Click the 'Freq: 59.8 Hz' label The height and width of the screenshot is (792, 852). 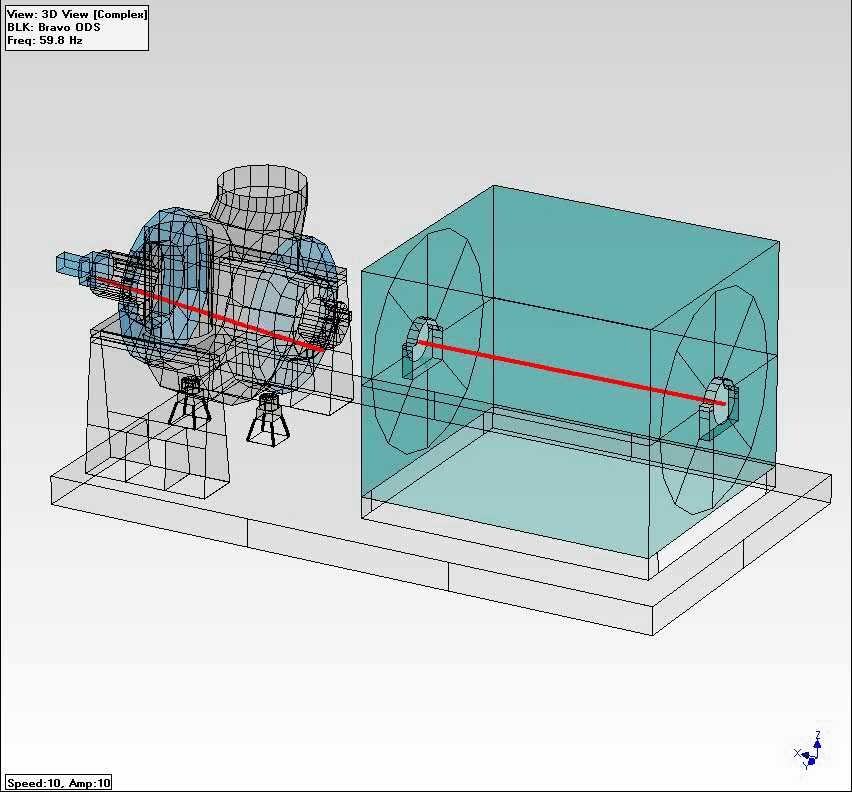45,40
